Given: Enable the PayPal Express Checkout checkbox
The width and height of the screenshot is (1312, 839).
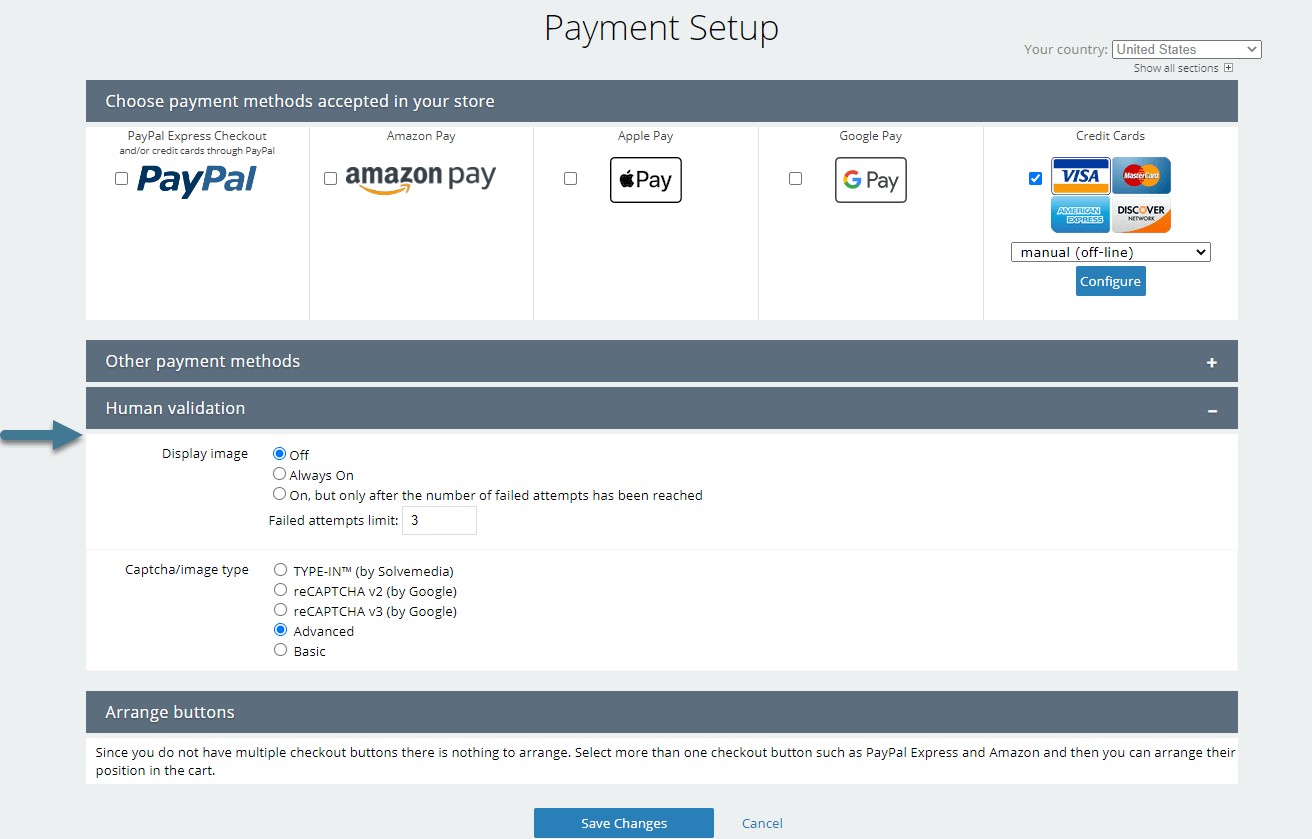Looking at the screenshot, I should pos(121,179).
